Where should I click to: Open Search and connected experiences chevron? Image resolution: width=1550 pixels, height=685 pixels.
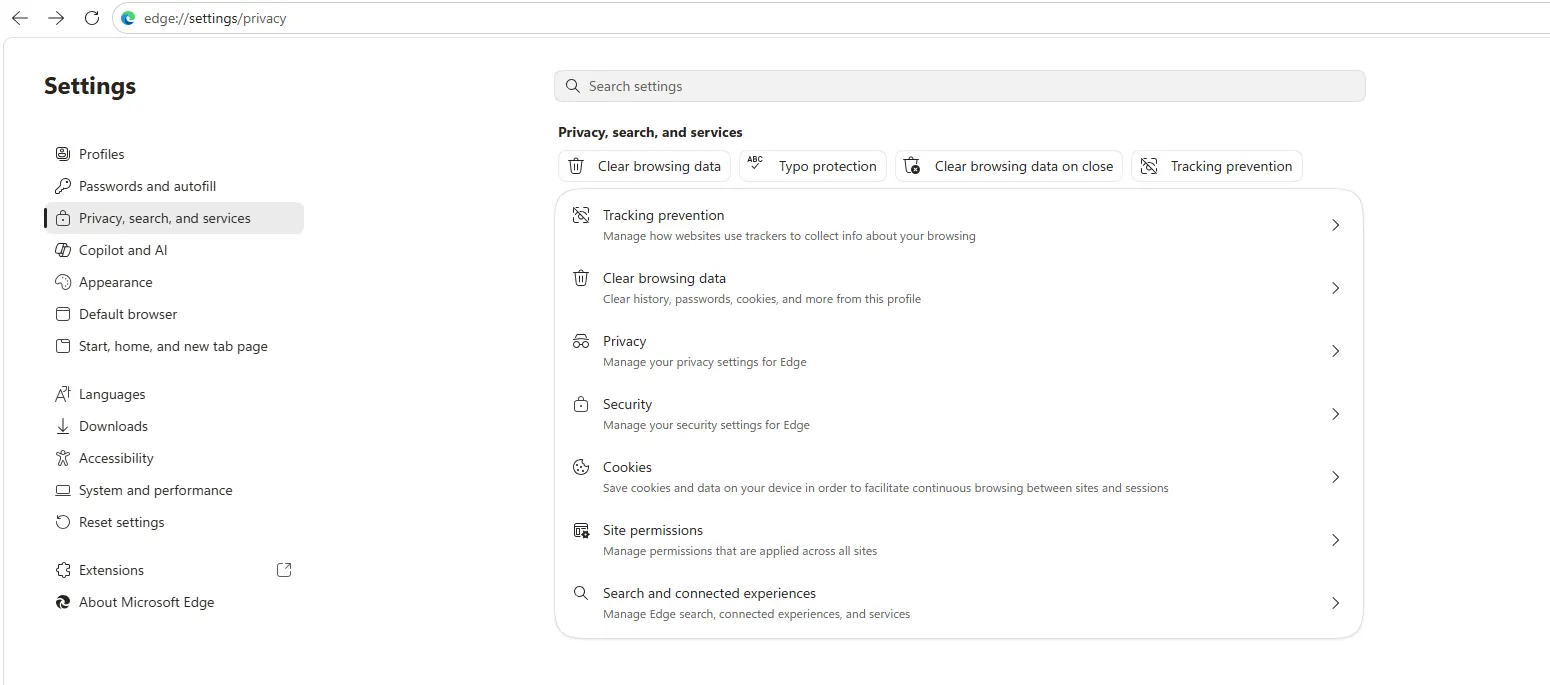tap(1335, 603)
